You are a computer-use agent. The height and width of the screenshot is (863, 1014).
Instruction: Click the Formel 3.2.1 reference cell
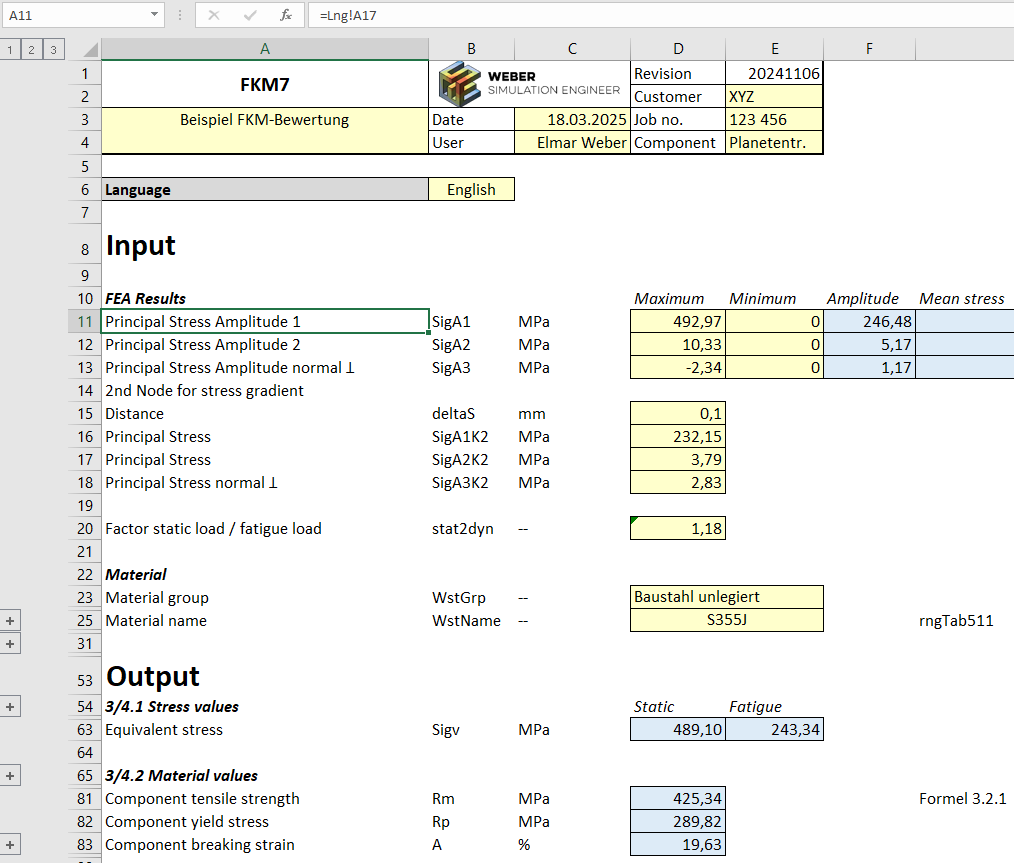(962, 799)
